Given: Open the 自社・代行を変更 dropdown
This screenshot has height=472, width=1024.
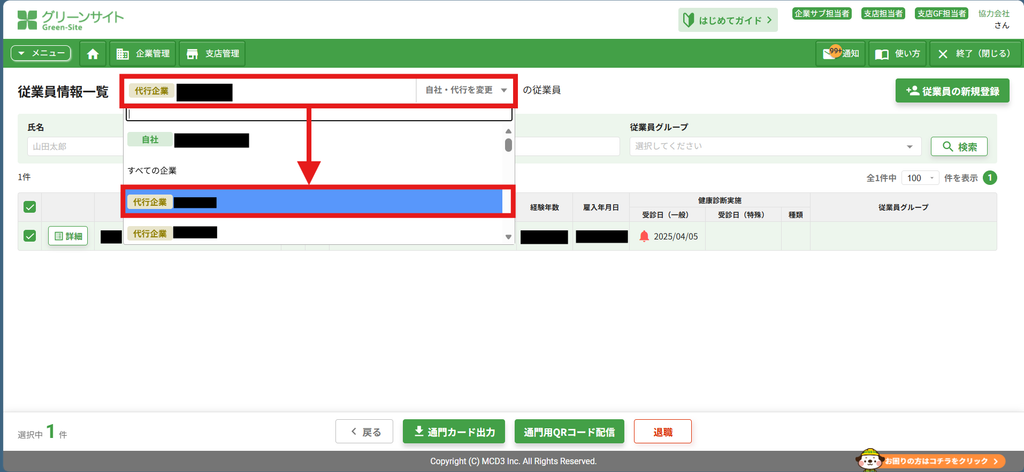Looking at the screenshot, I should (466, 91).
